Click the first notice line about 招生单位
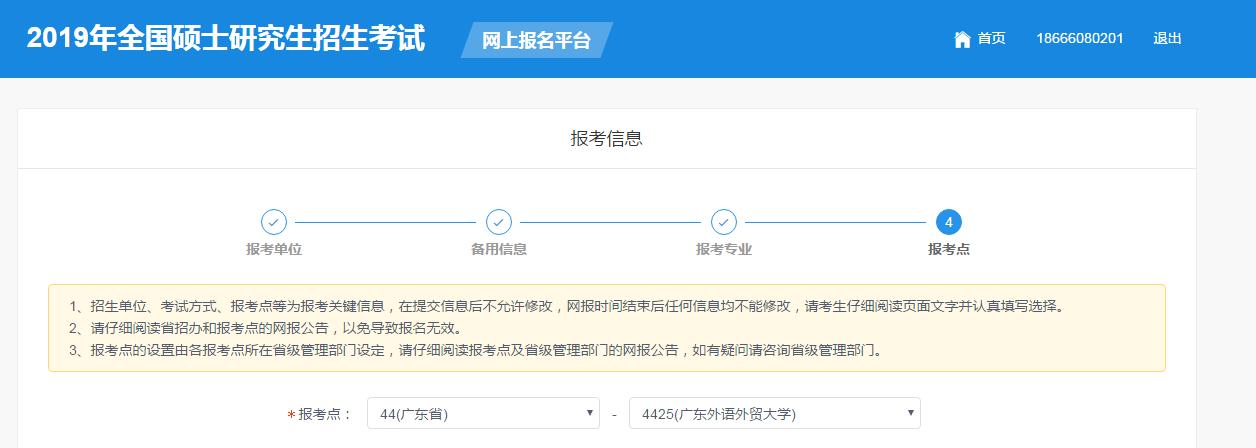This screenshot has height=448, width=1256. pyautogui.click(x=566, y=306)
